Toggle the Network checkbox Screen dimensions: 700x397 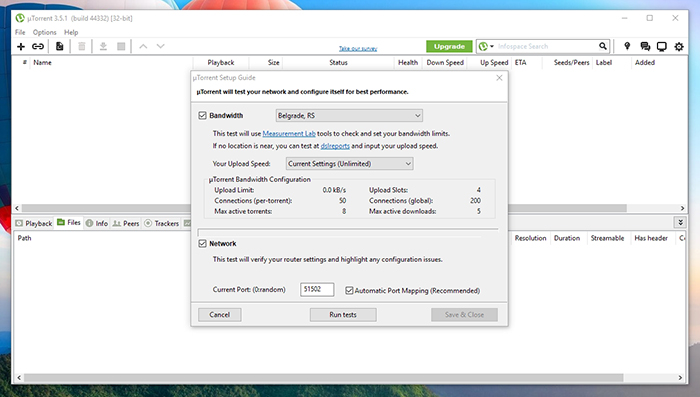[x=202, y=243]
